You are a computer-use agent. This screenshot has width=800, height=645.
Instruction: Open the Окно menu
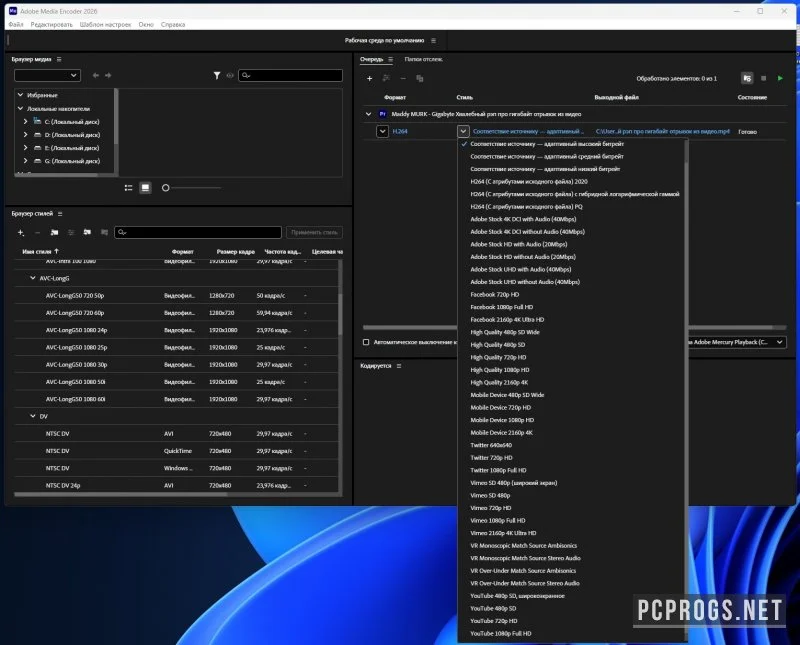click(146, 24)
